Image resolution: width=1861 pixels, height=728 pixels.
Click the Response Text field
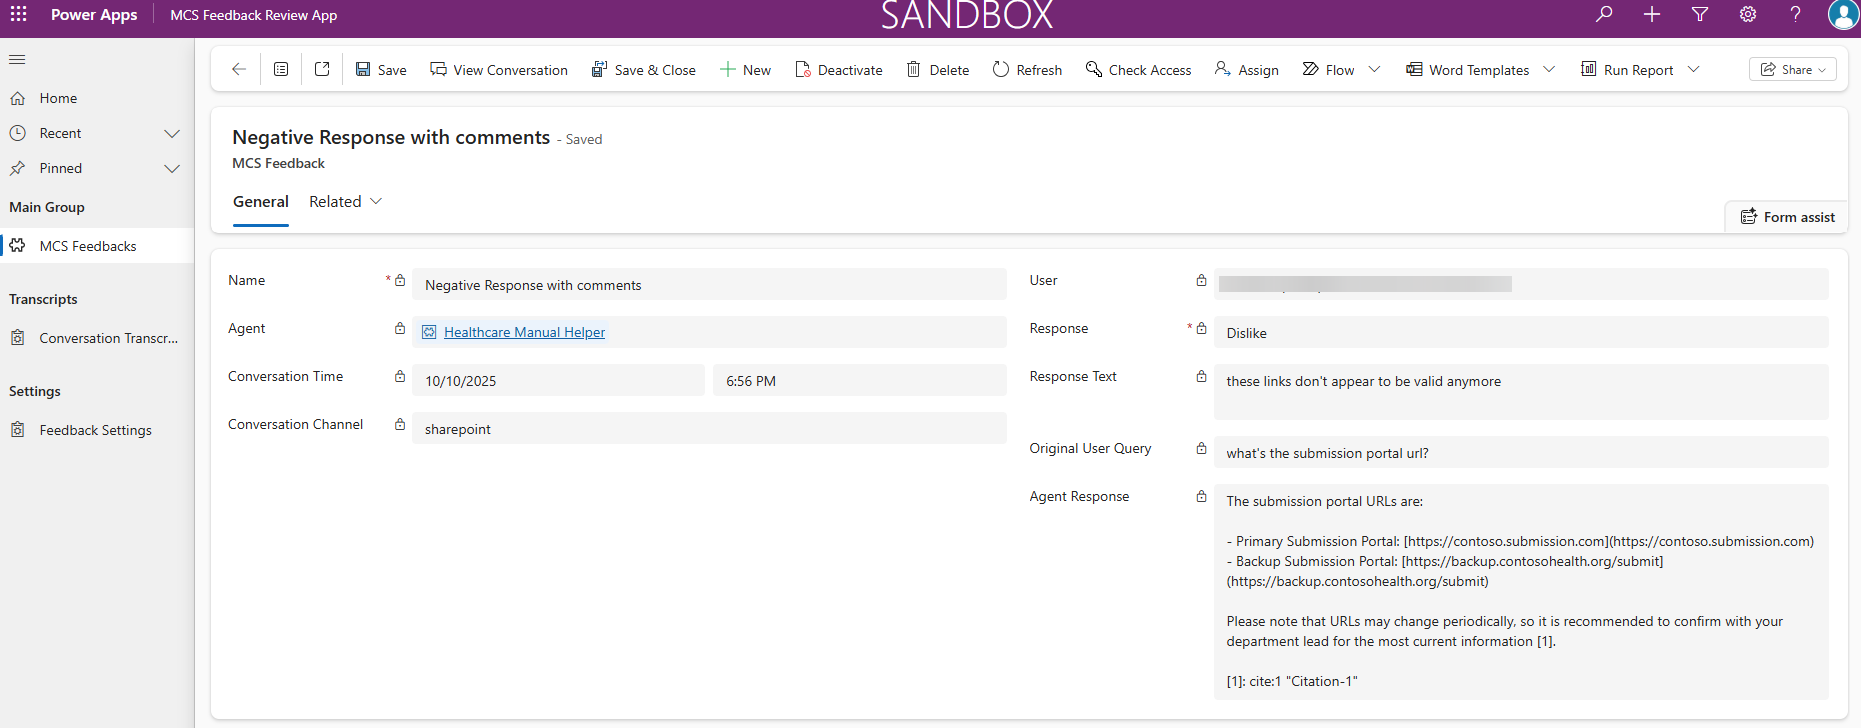tap(1520, 391)
